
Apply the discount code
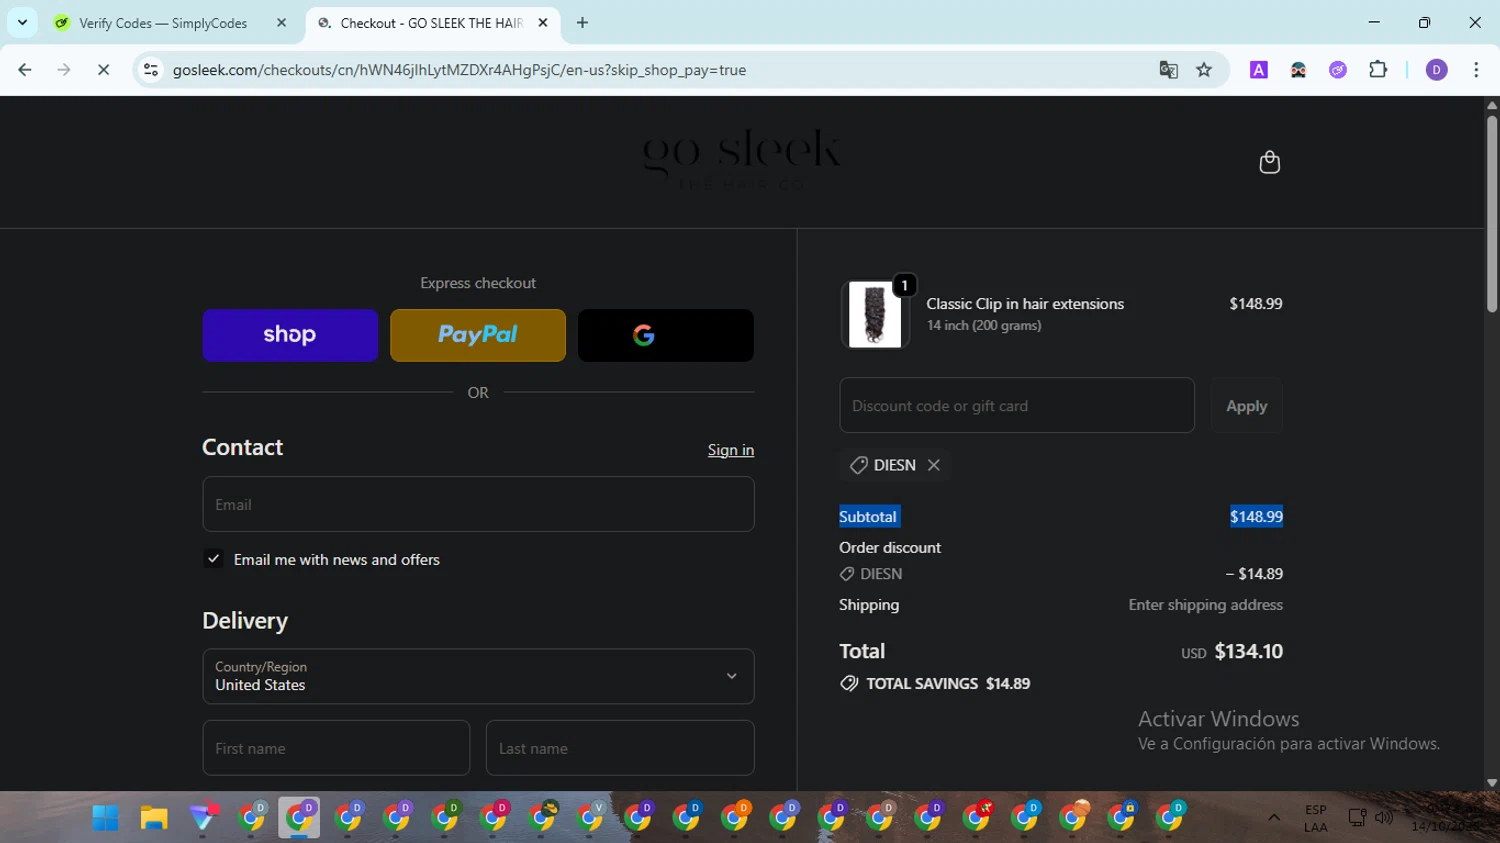coord(1246,405)
